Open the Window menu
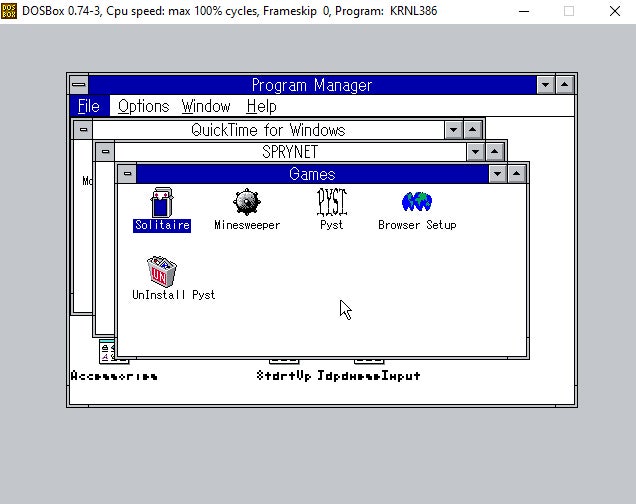Screen dimensions: 636x504 click(x=206, y=106)
